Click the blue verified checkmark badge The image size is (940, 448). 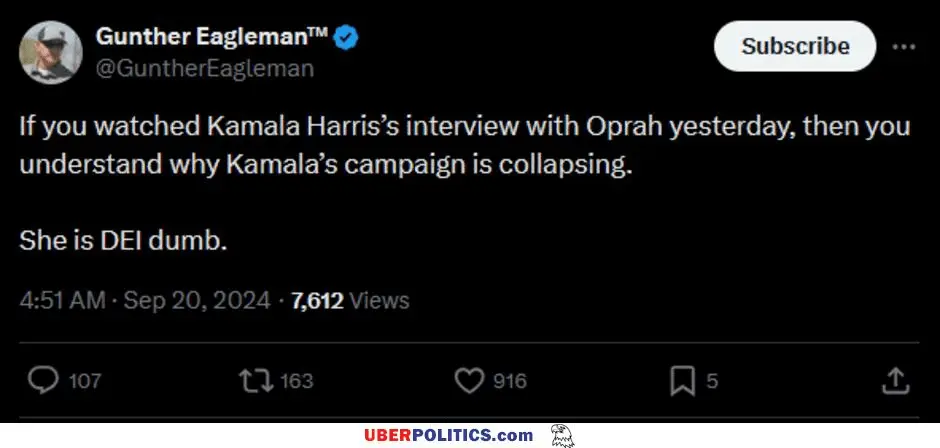tap(347, 38)
